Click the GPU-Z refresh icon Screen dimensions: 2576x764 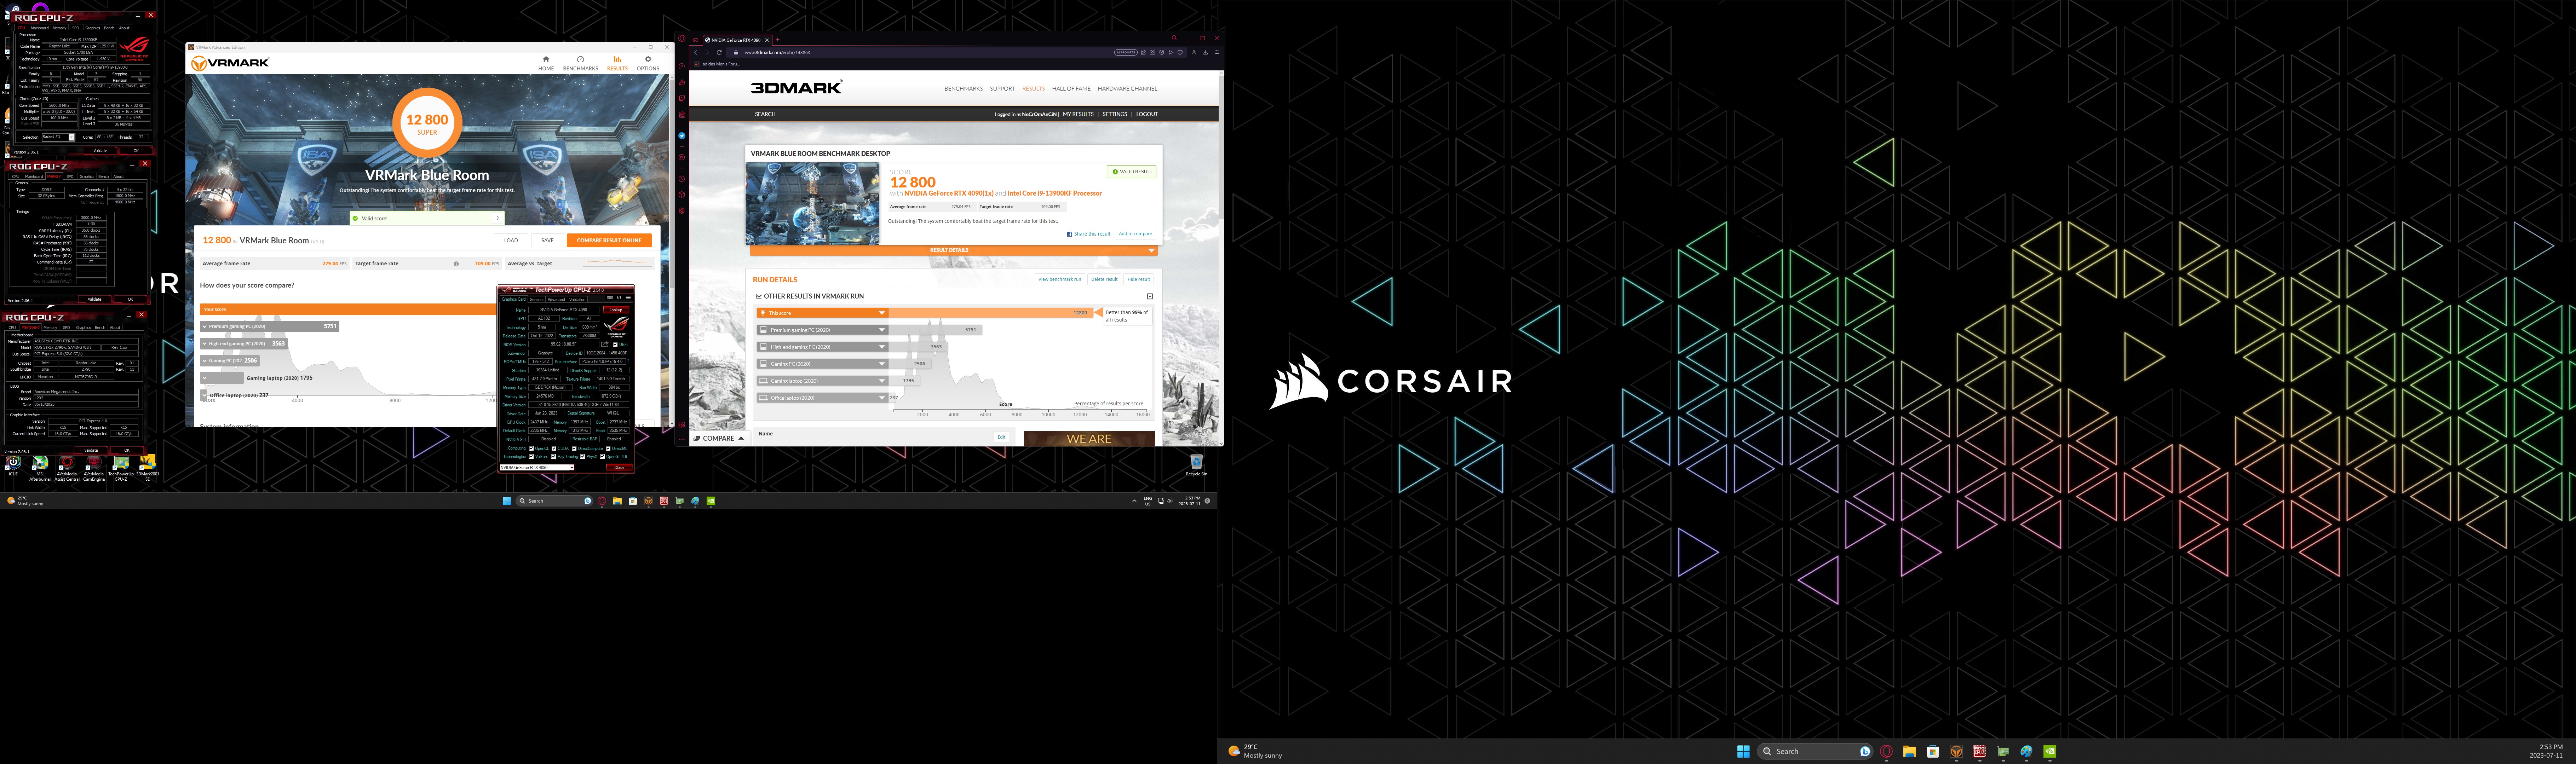[619, 298]
